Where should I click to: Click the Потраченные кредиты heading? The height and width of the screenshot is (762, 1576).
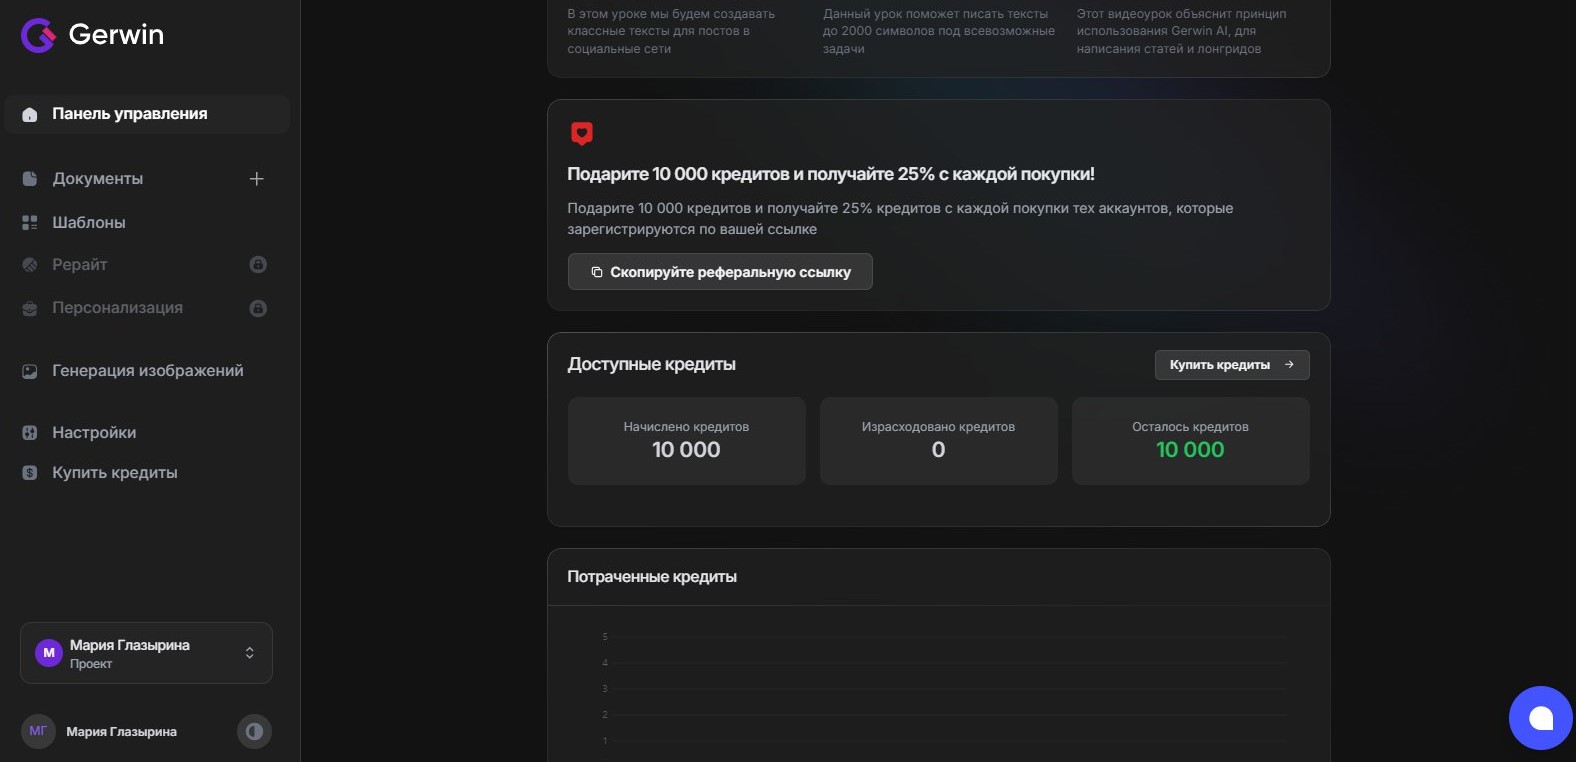tap(652, 577)
